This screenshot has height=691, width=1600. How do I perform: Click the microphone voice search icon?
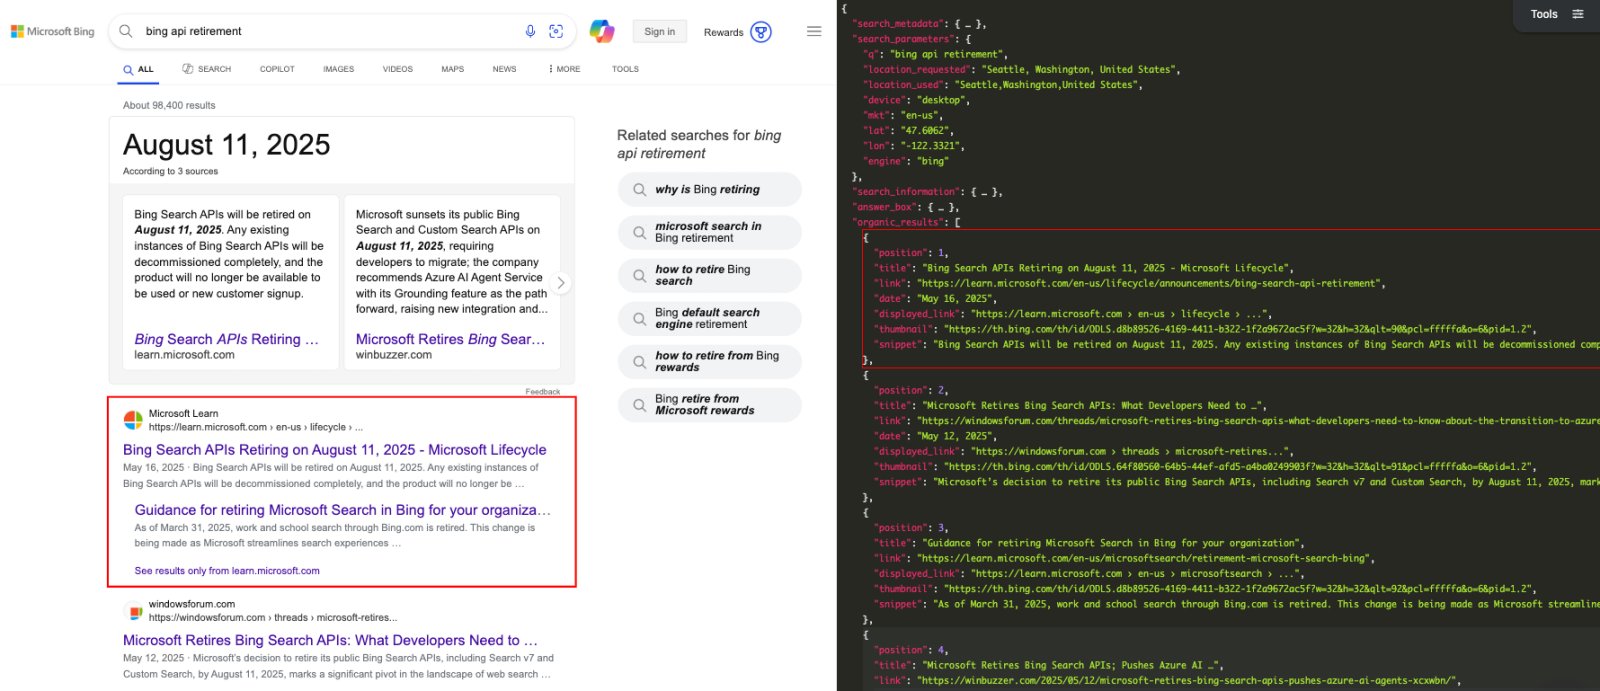(x=530, y=31)
